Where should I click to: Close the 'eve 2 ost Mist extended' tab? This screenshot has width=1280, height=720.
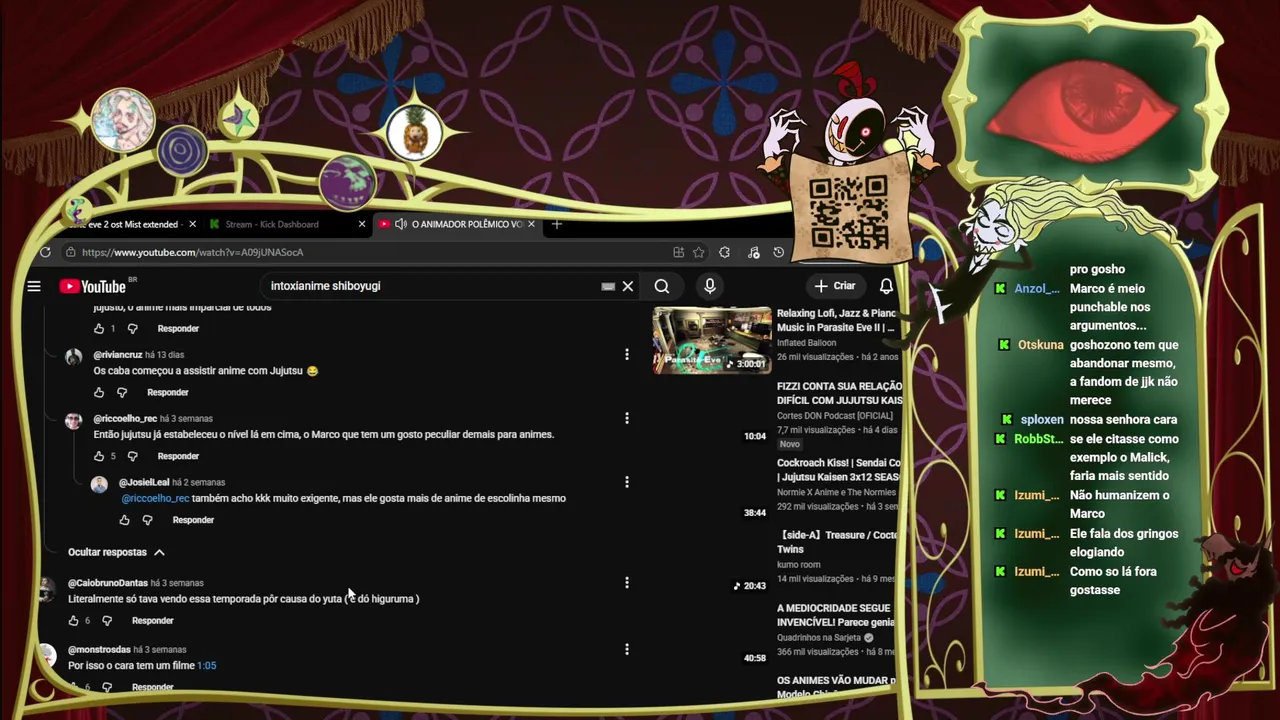[192, 224]
